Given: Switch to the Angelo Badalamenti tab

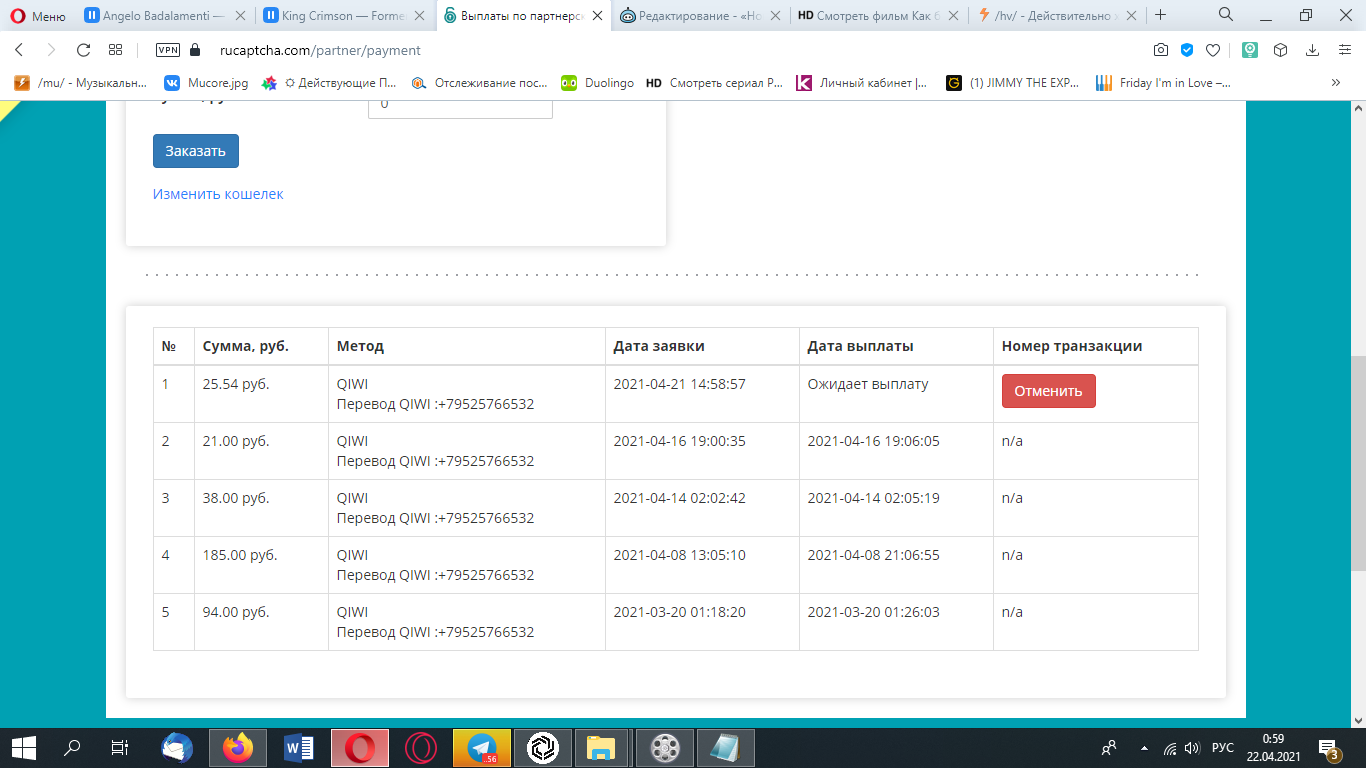Looking at the screenshot, I should click(x=165, y=16).
